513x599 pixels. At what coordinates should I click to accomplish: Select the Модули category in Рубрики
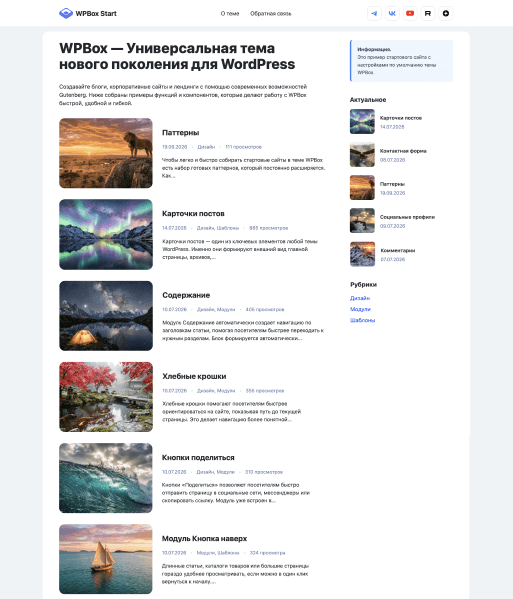pos(360,309)
